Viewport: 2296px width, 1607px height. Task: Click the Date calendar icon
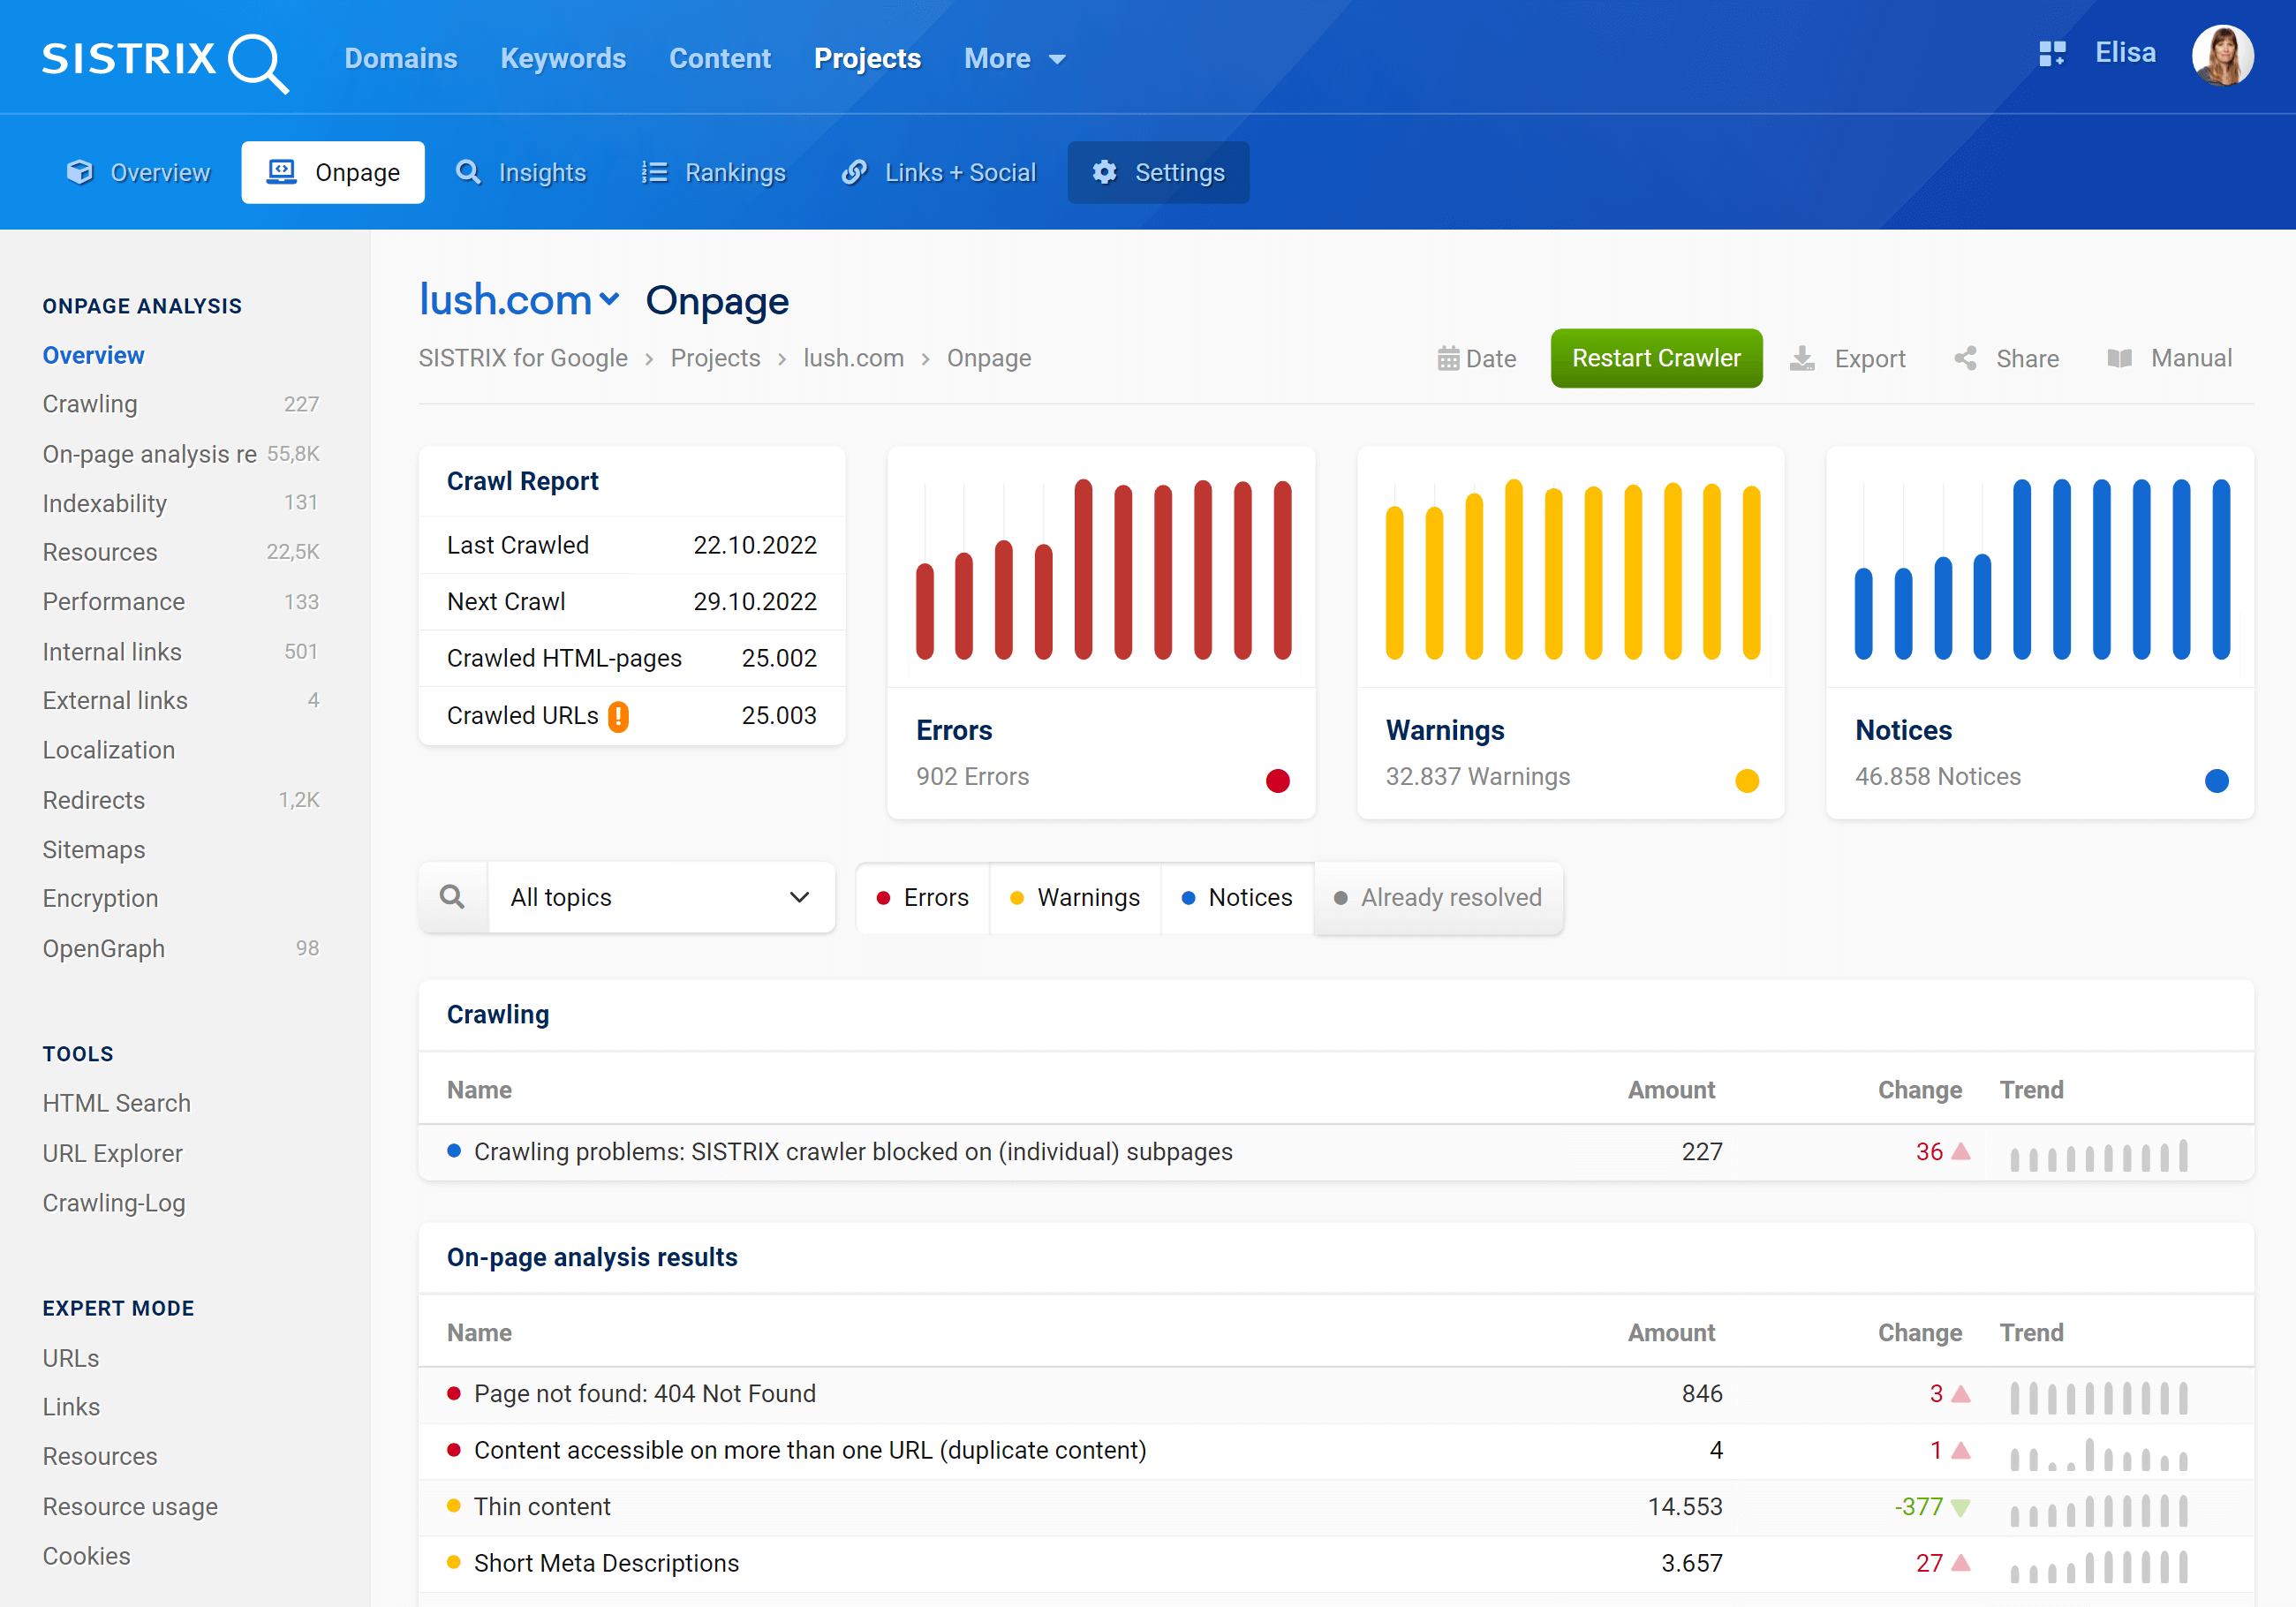(x=1448, y=359)
